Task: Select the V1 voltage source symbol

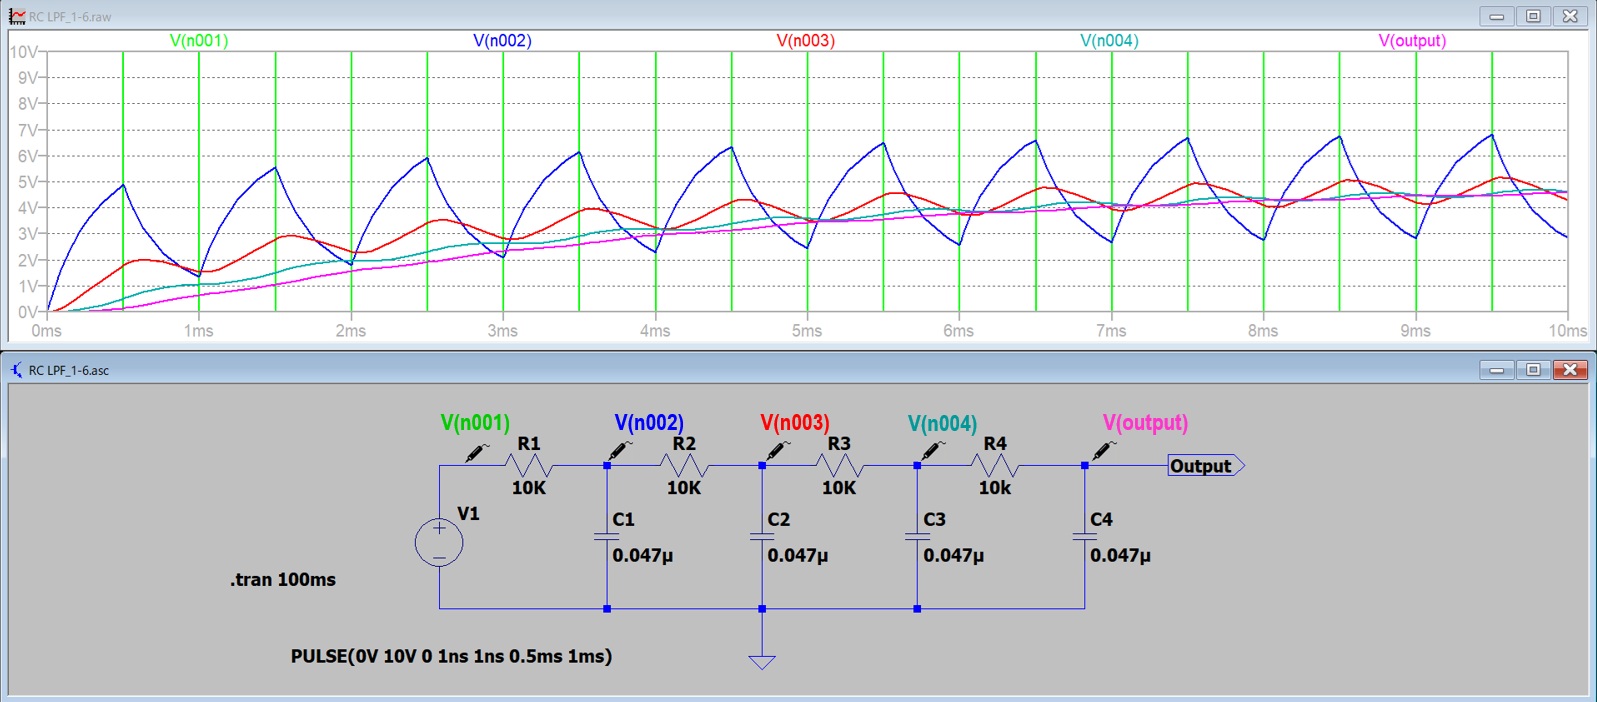Action: click(439, 543)
